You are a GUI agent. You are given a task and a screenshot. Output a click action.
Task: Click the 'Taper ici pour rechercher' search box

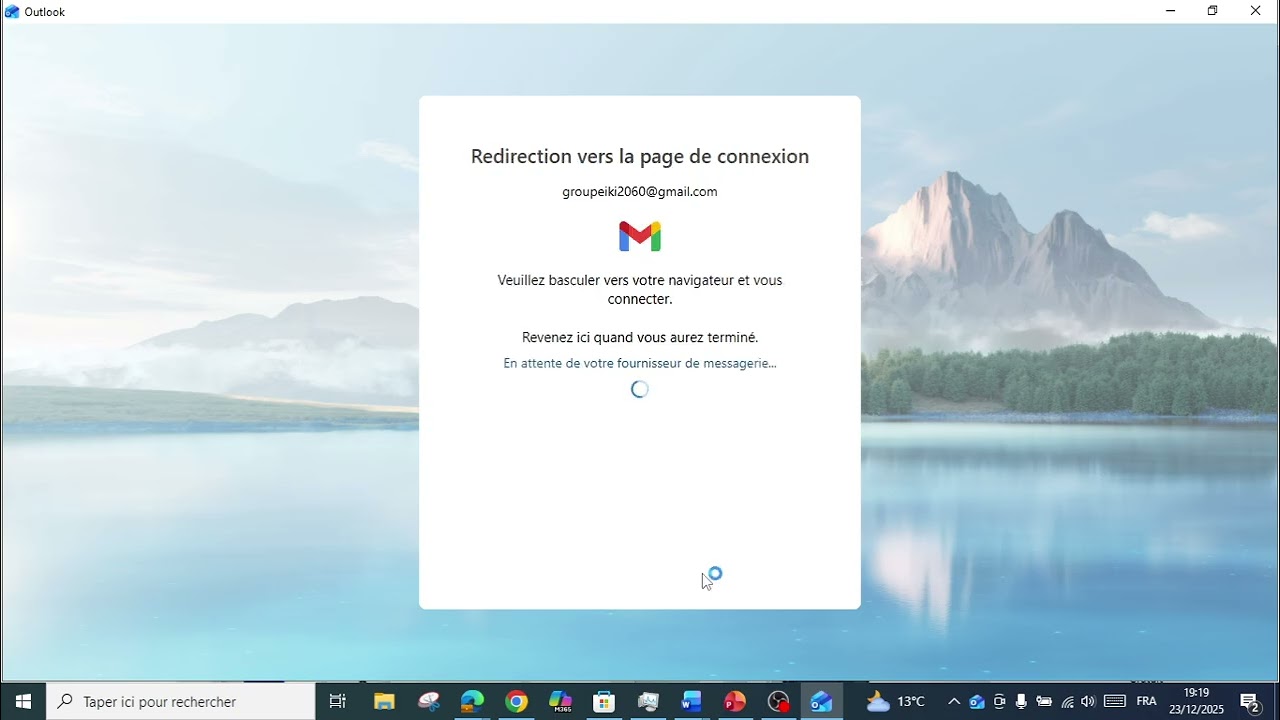click(x=181, y=701)
